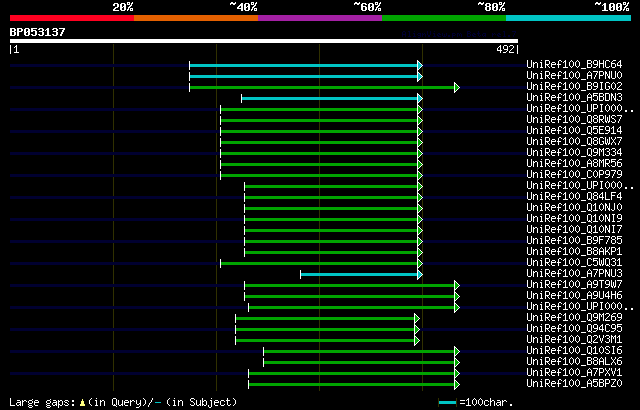This screenshot has height=410, width=640.
Task: Select the UniRef100_Q10NI9 label
Action: click(x=574, y=219)
